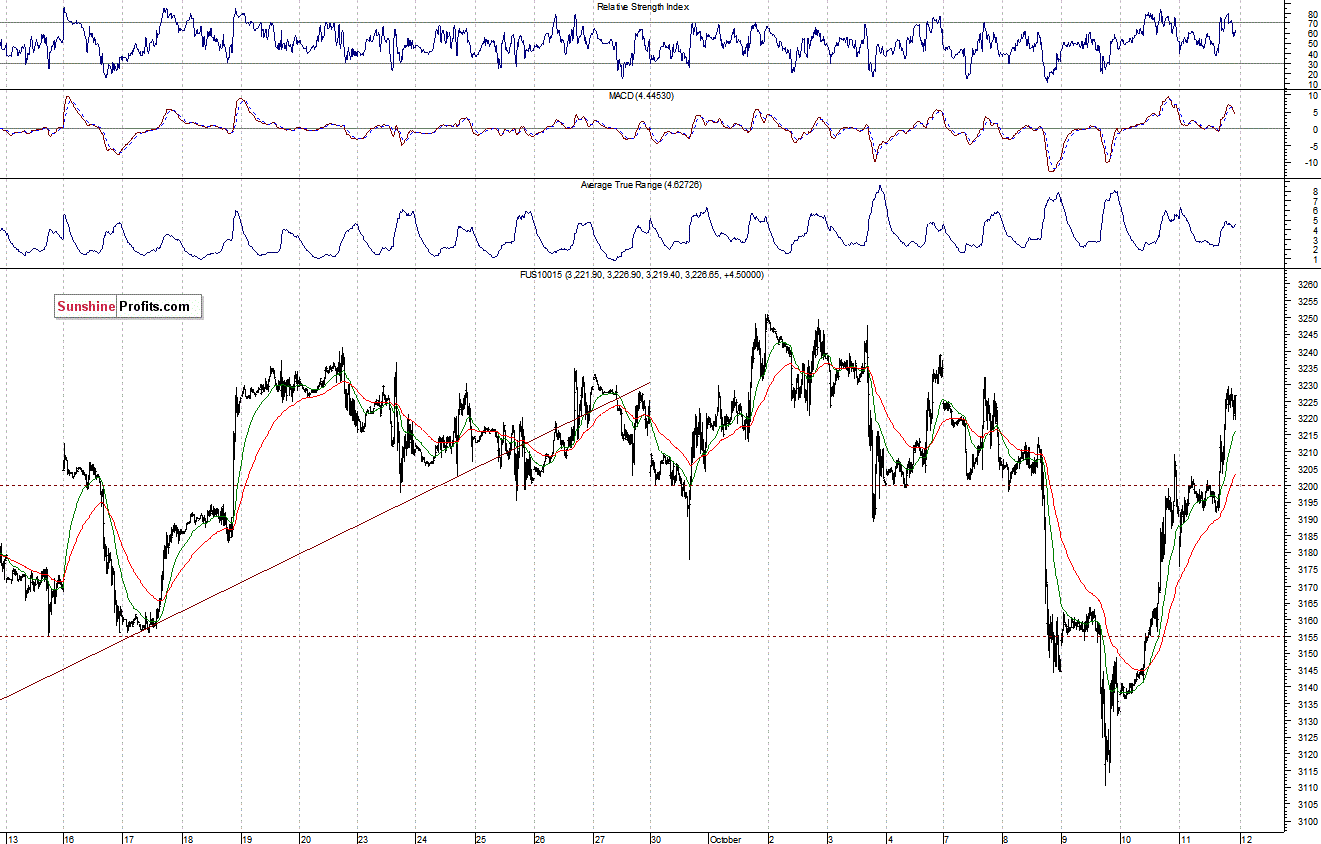Click the date label 24 on time axis

pos(423,839)
